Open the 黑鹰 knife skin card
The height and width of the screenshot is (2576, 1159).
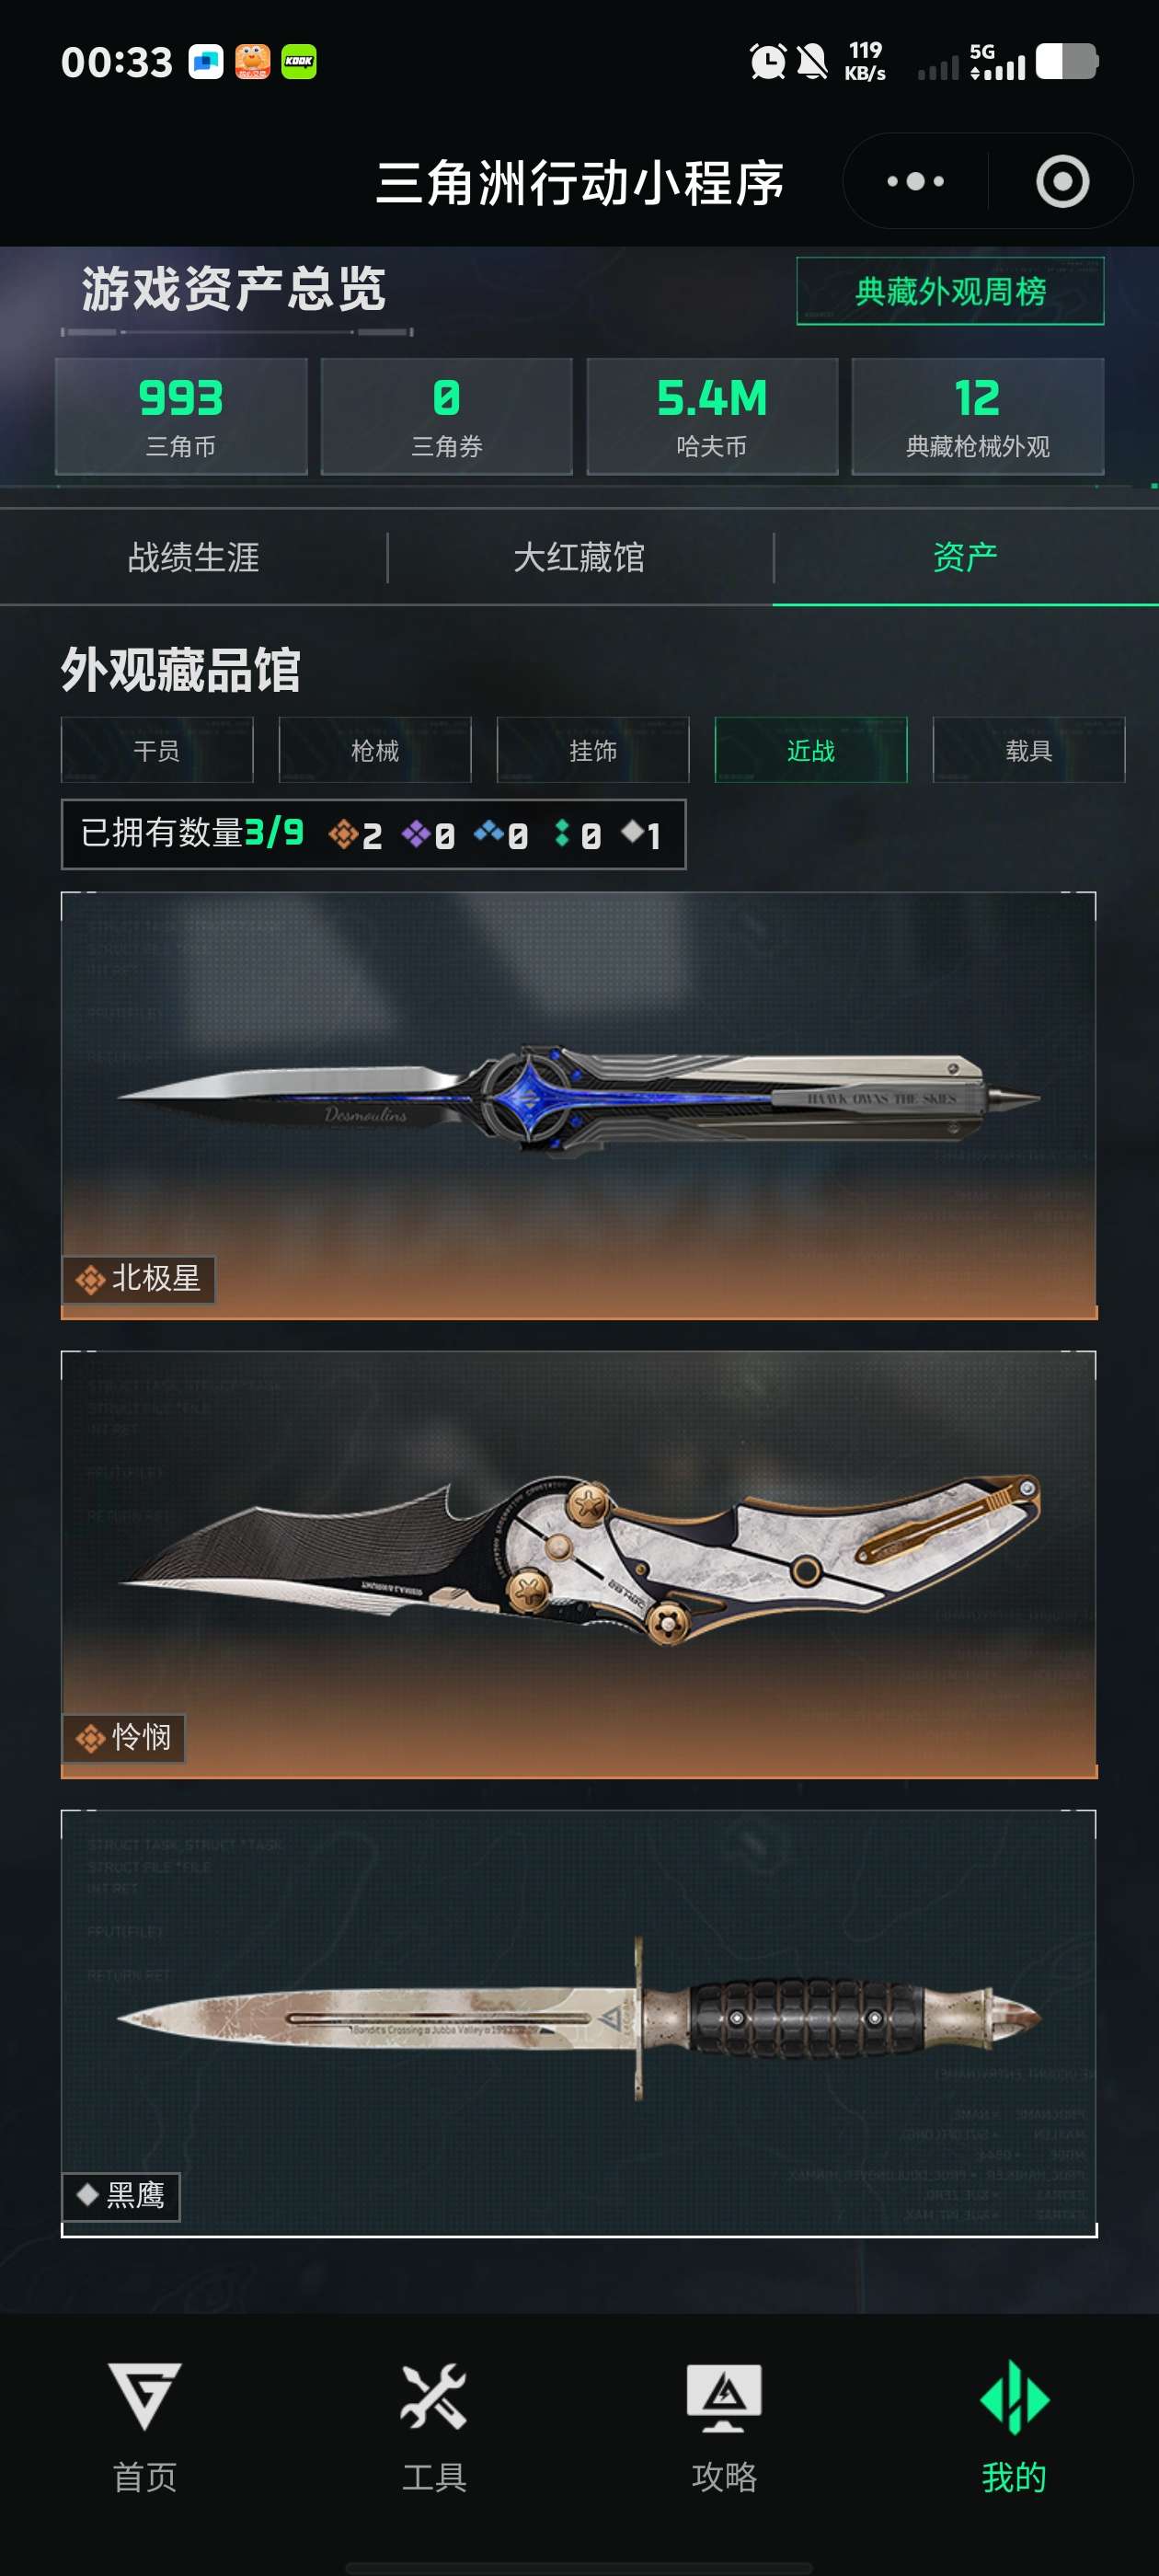pos(579,2023)
